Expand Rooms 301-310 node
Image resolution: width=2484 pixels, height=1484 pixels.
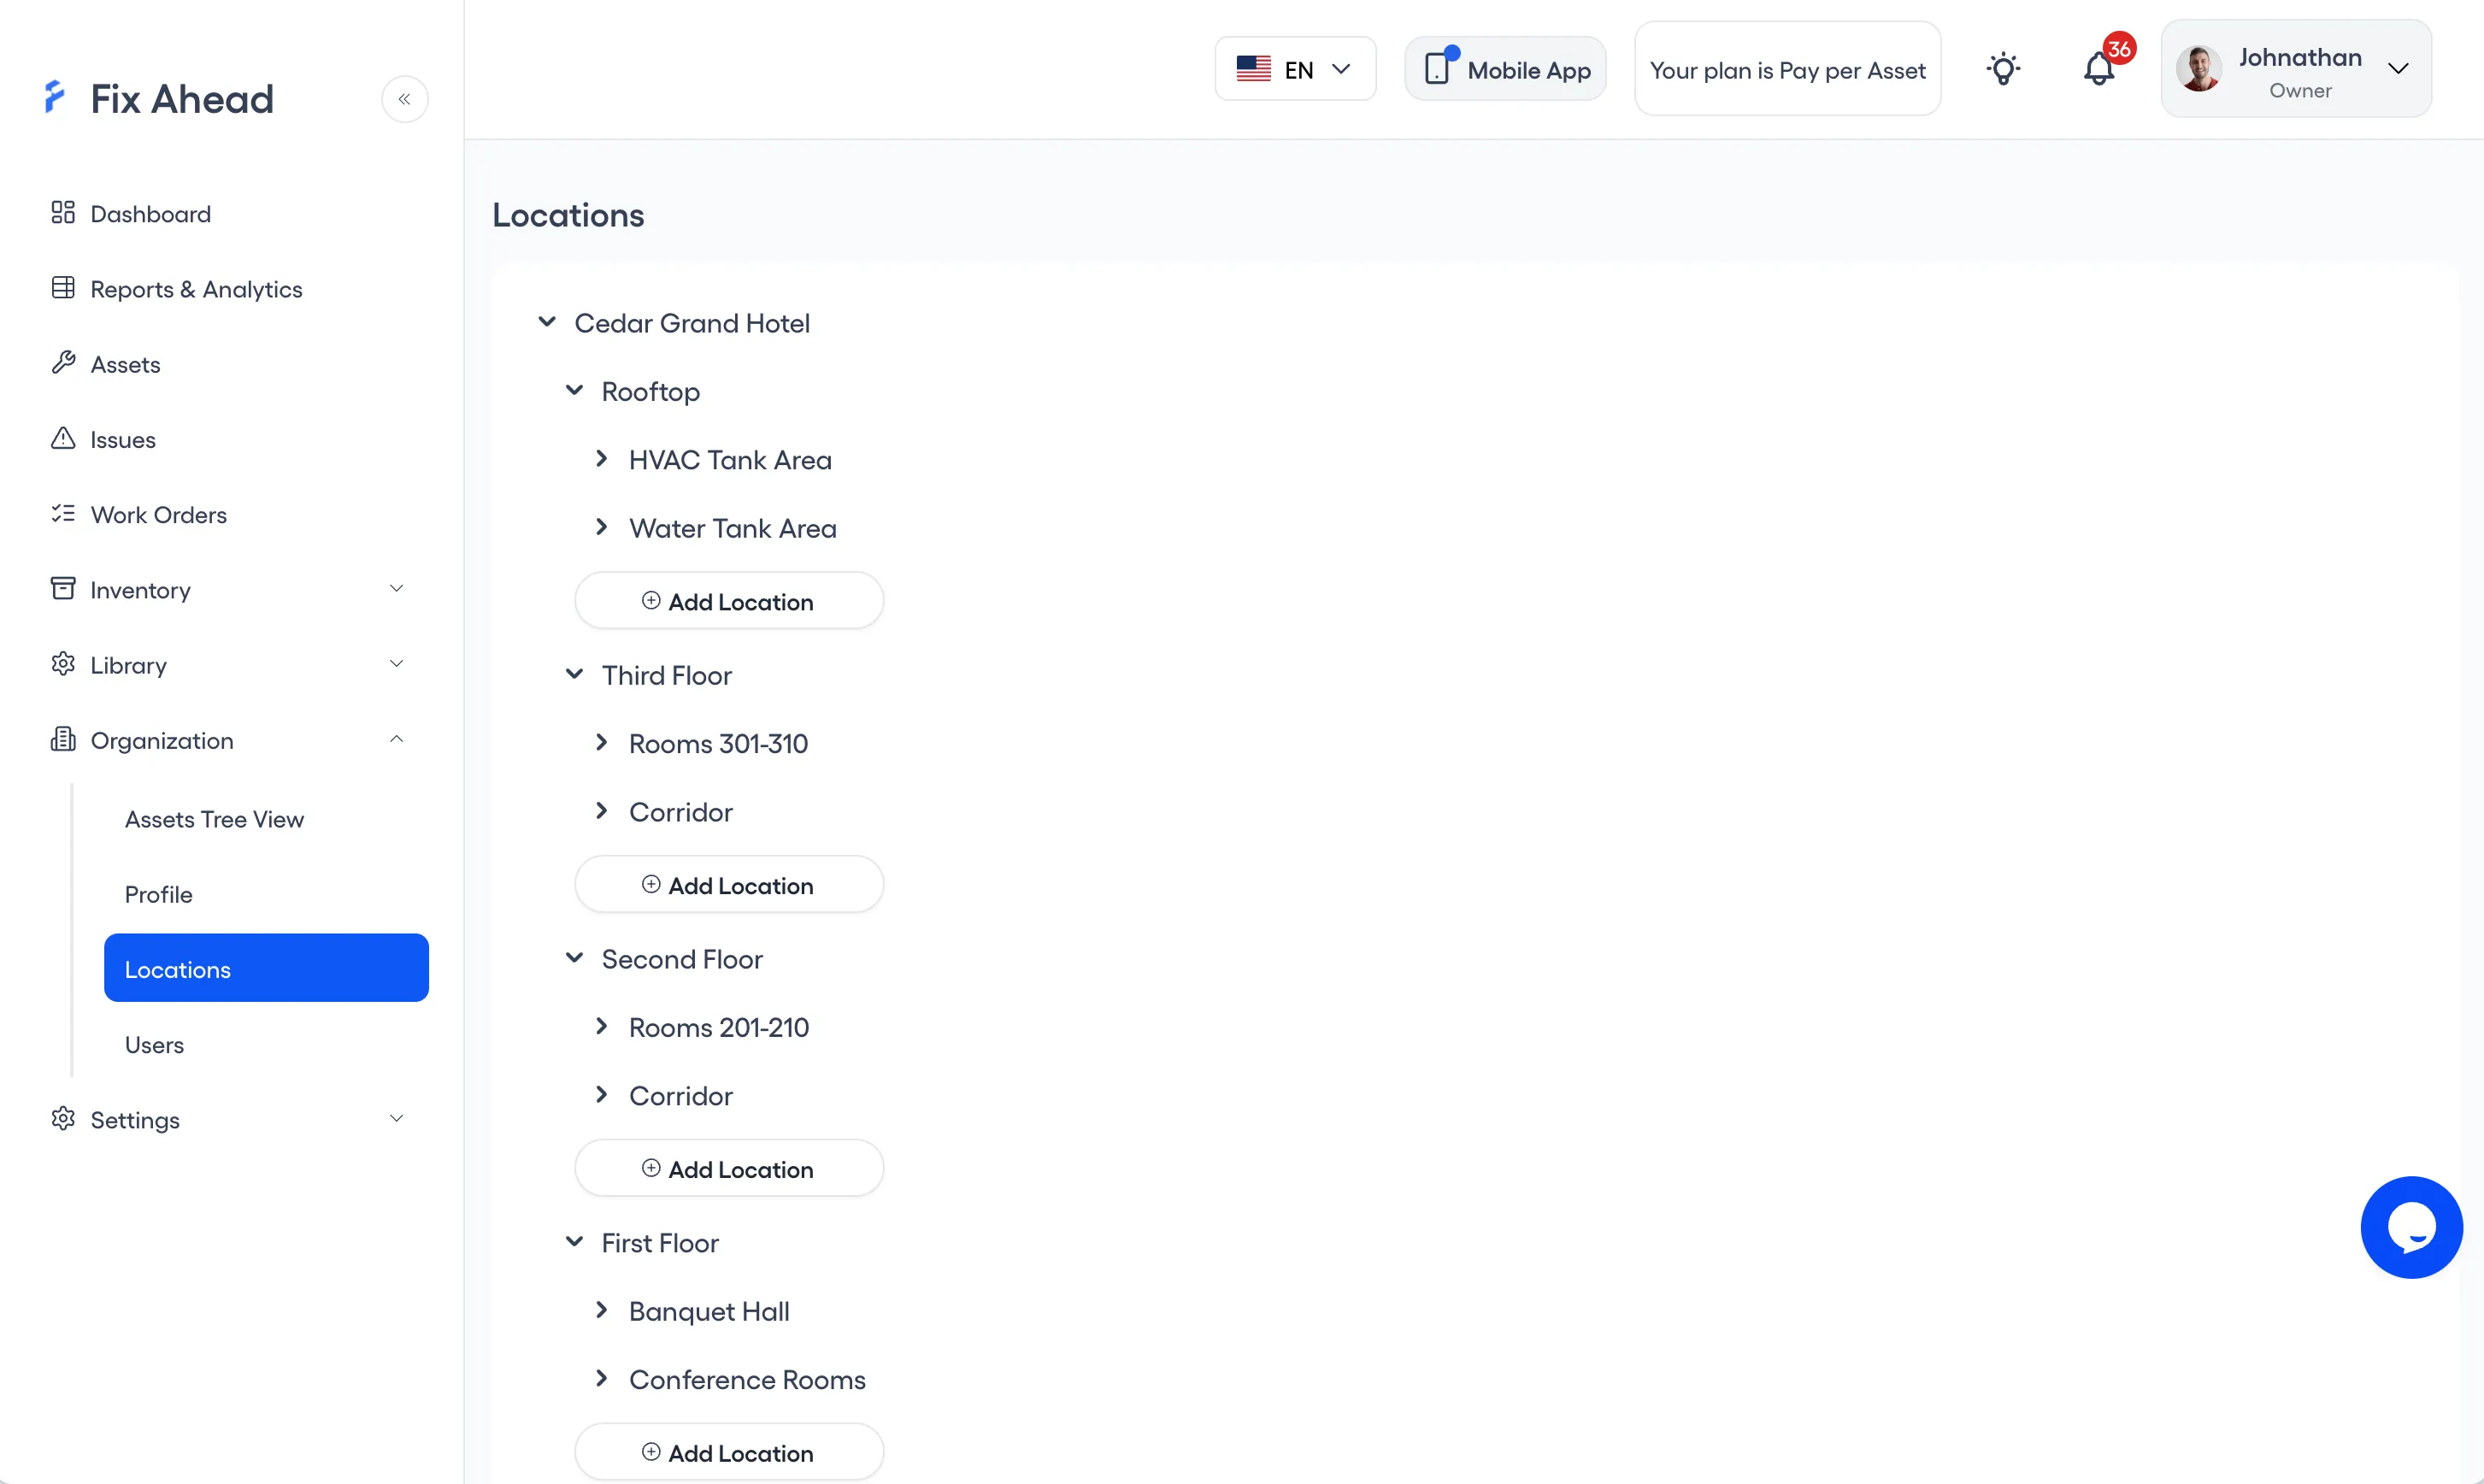[601, 742]
